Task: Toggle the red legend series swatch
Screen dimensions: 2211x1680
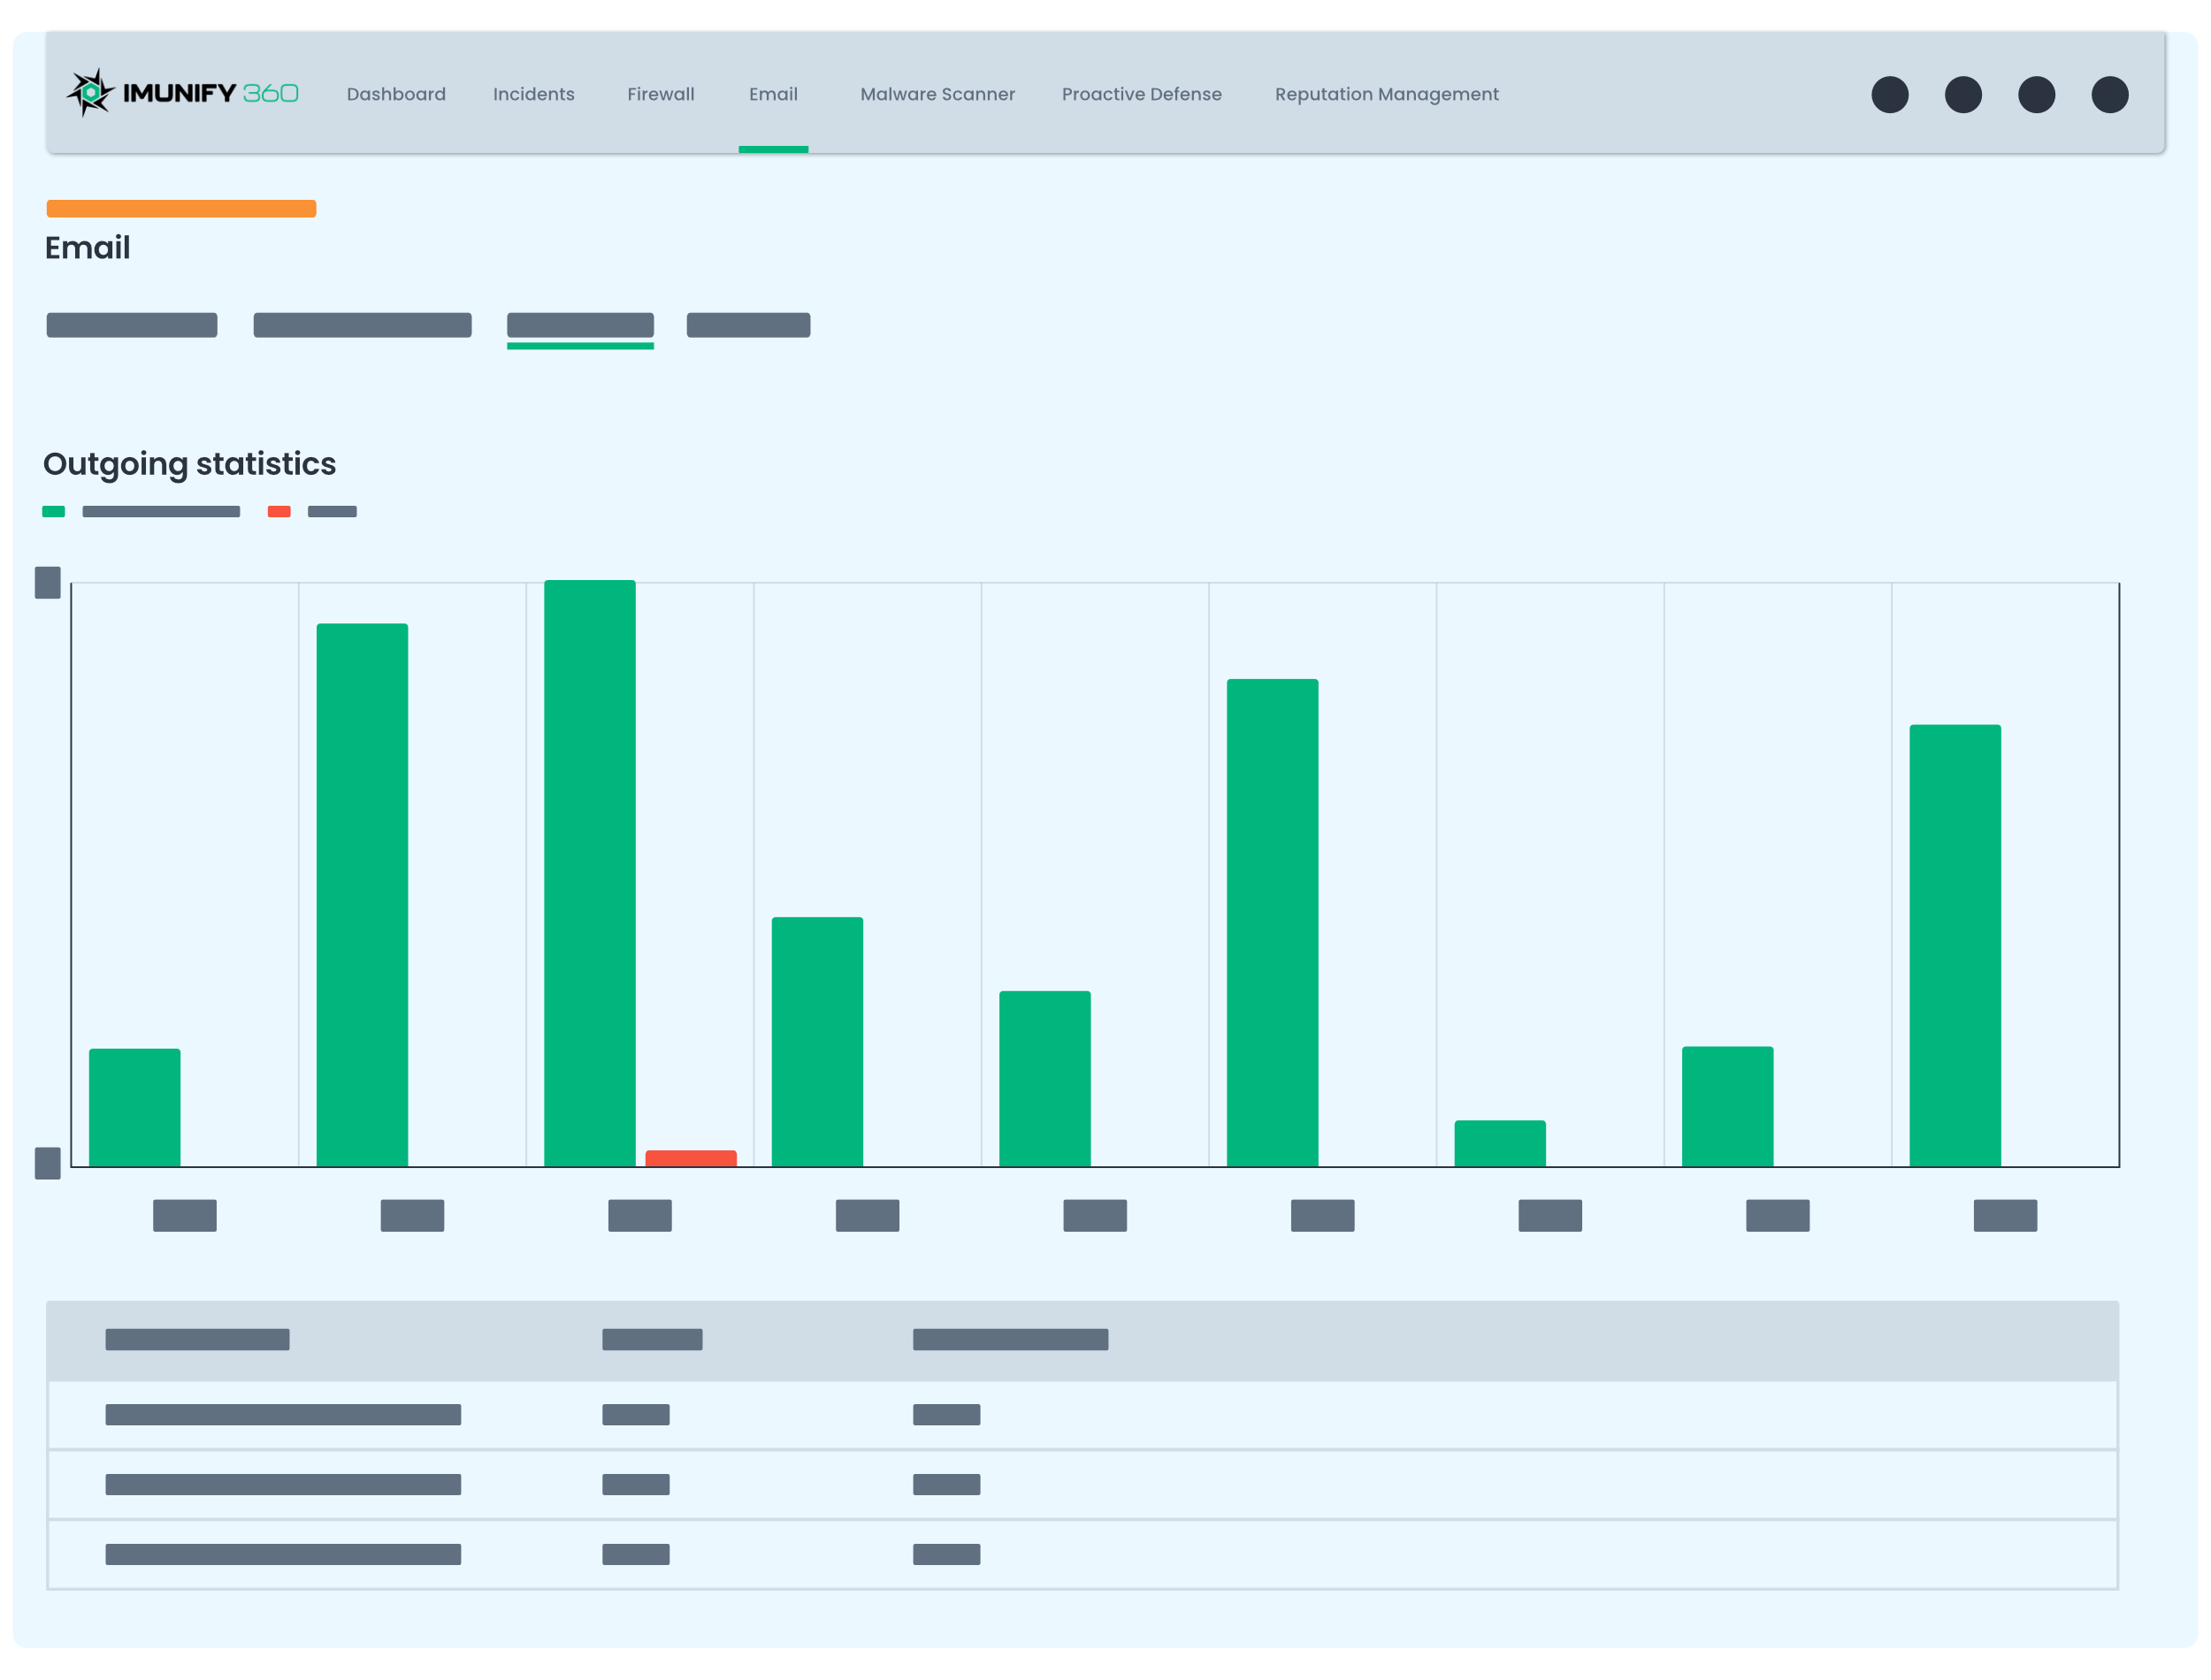Action: click(279, 512)
